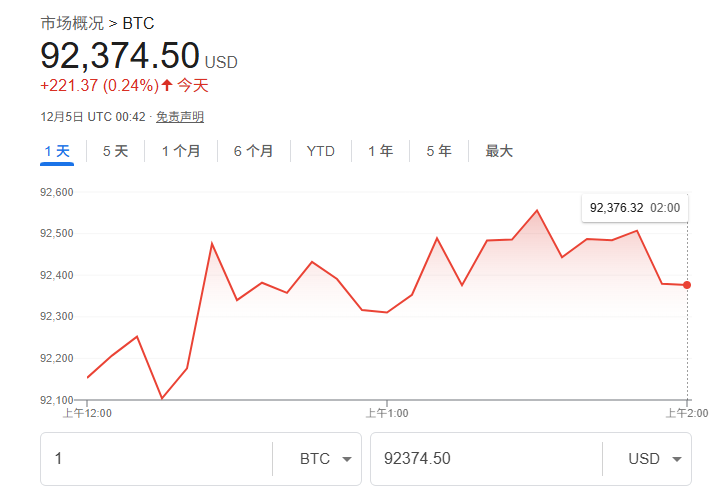This screenshot has height=493, width=720.
Task: Click the BTC amount input field
Action: click(155, 459)
